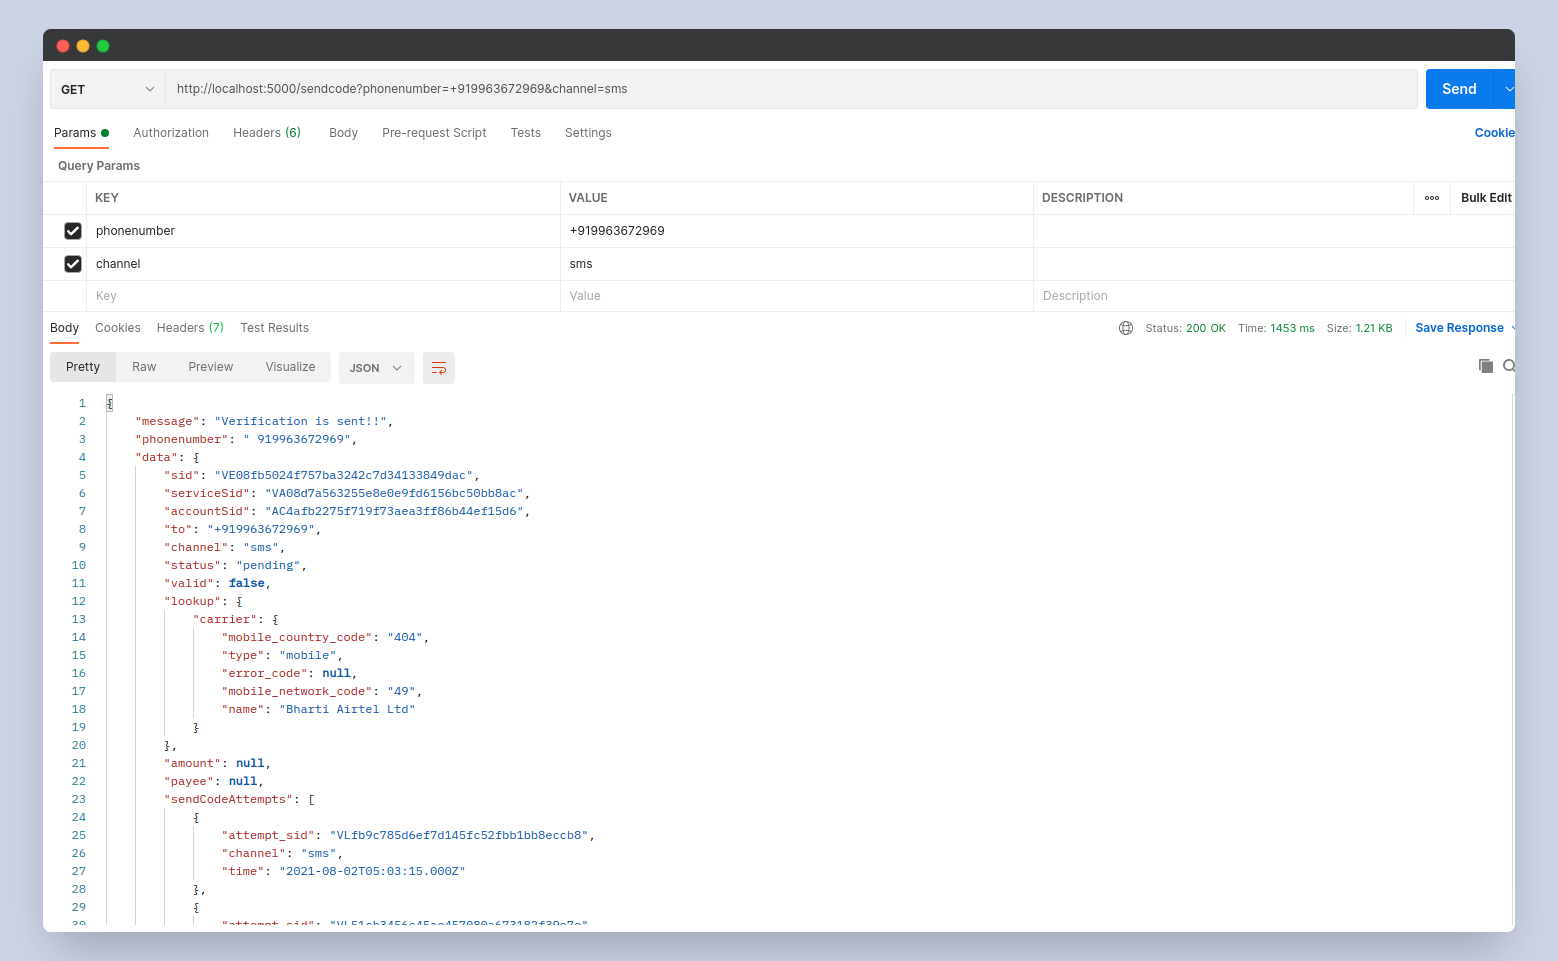Click the Size: 1.21 KB indicator
Viewport: 1558px width, 961px height.
click(x=1359, y=328)
